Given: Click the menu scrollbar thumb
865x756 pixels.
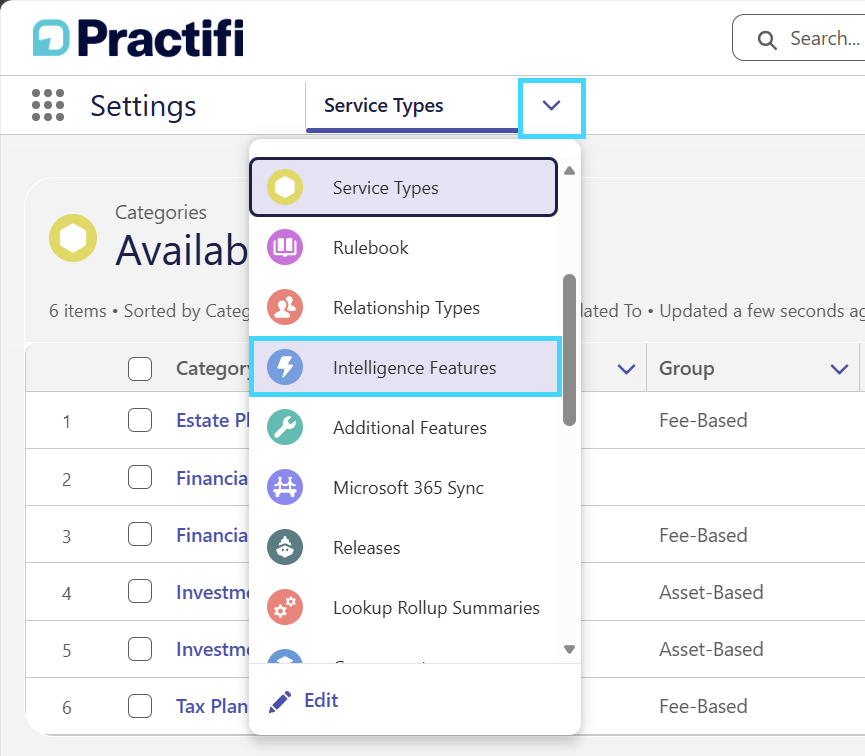Looking at the screenshot, I should (x=569, y=350).
